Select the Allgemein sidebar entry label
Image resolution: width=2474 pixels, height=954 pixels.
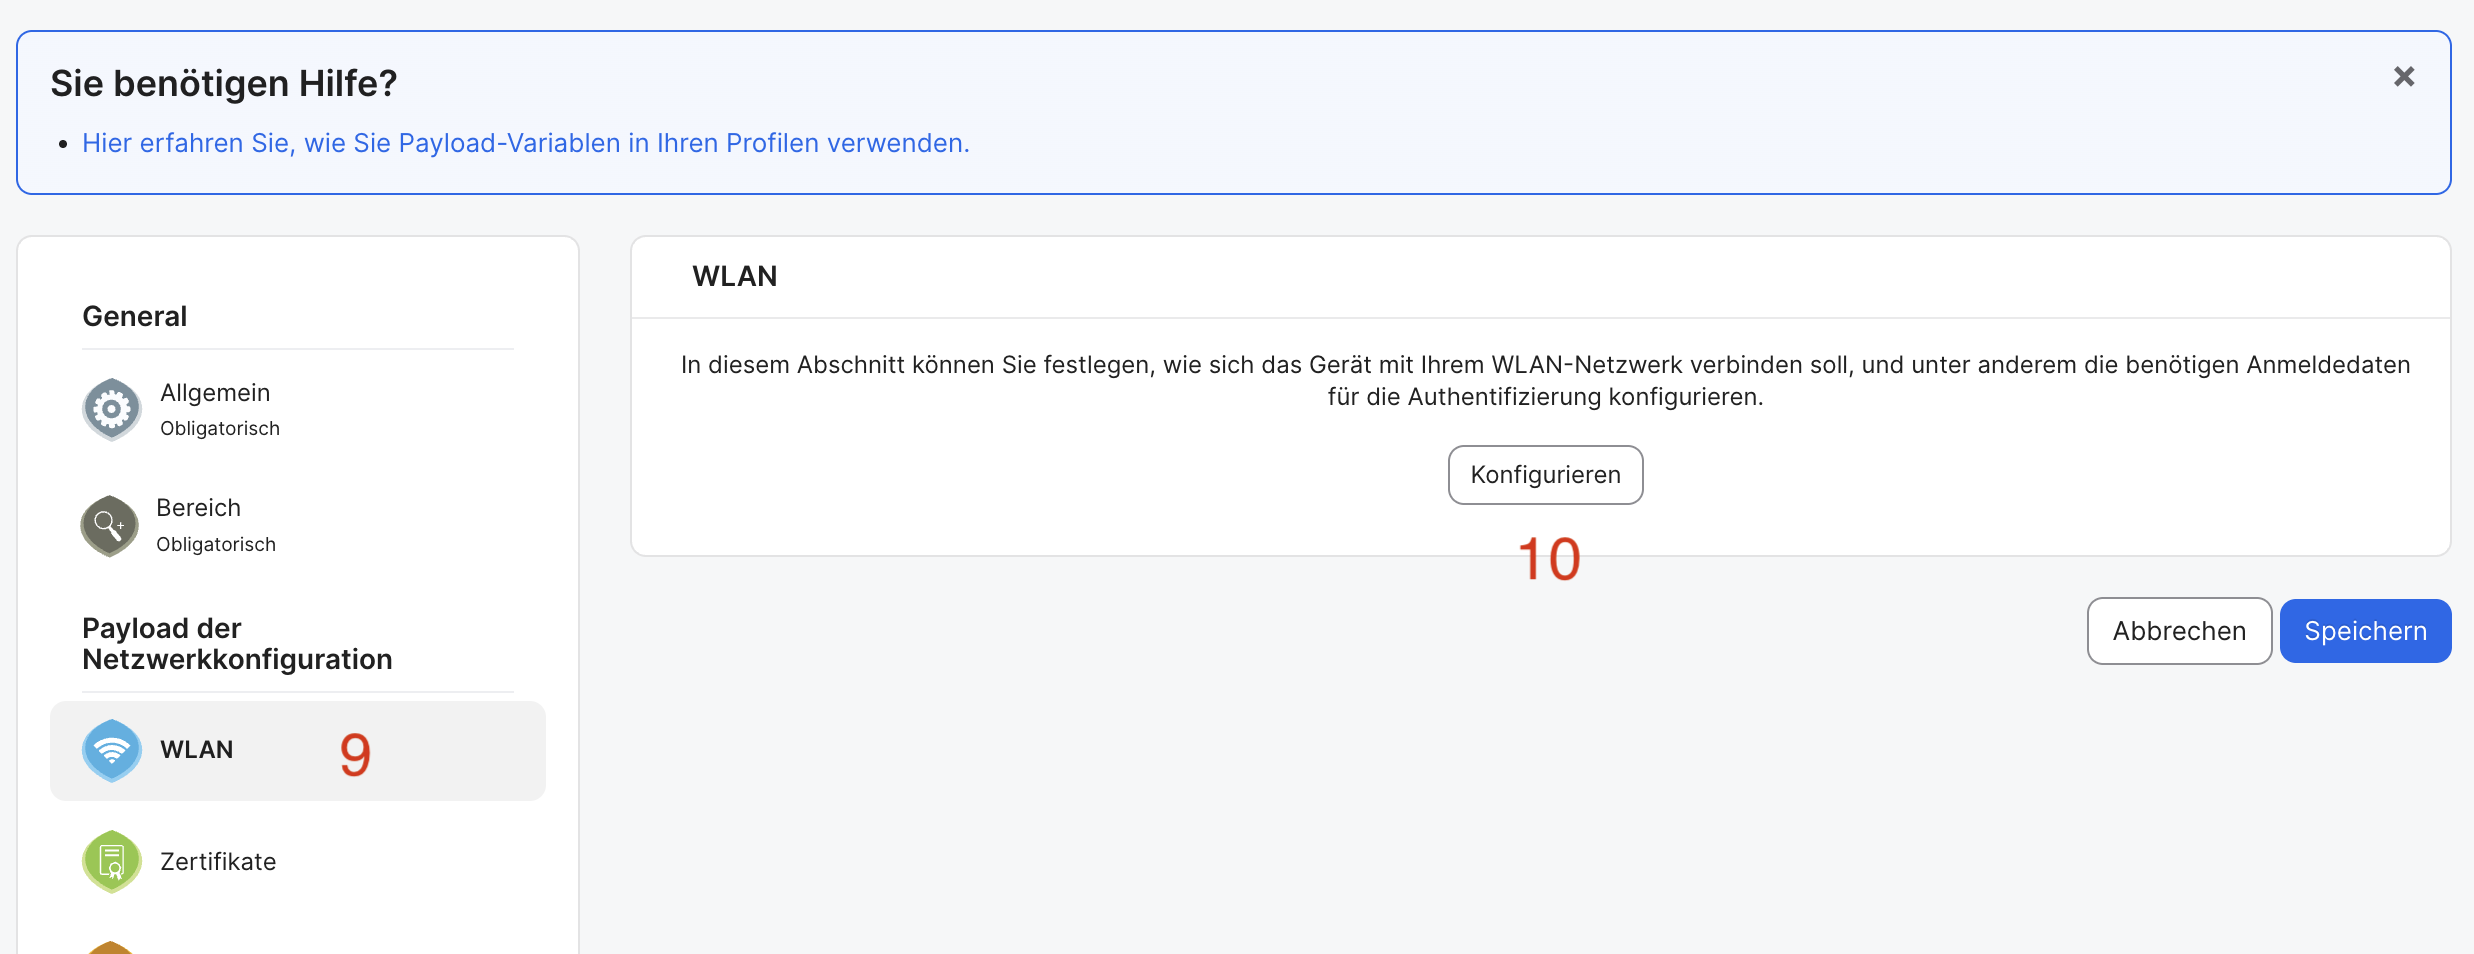215,393
